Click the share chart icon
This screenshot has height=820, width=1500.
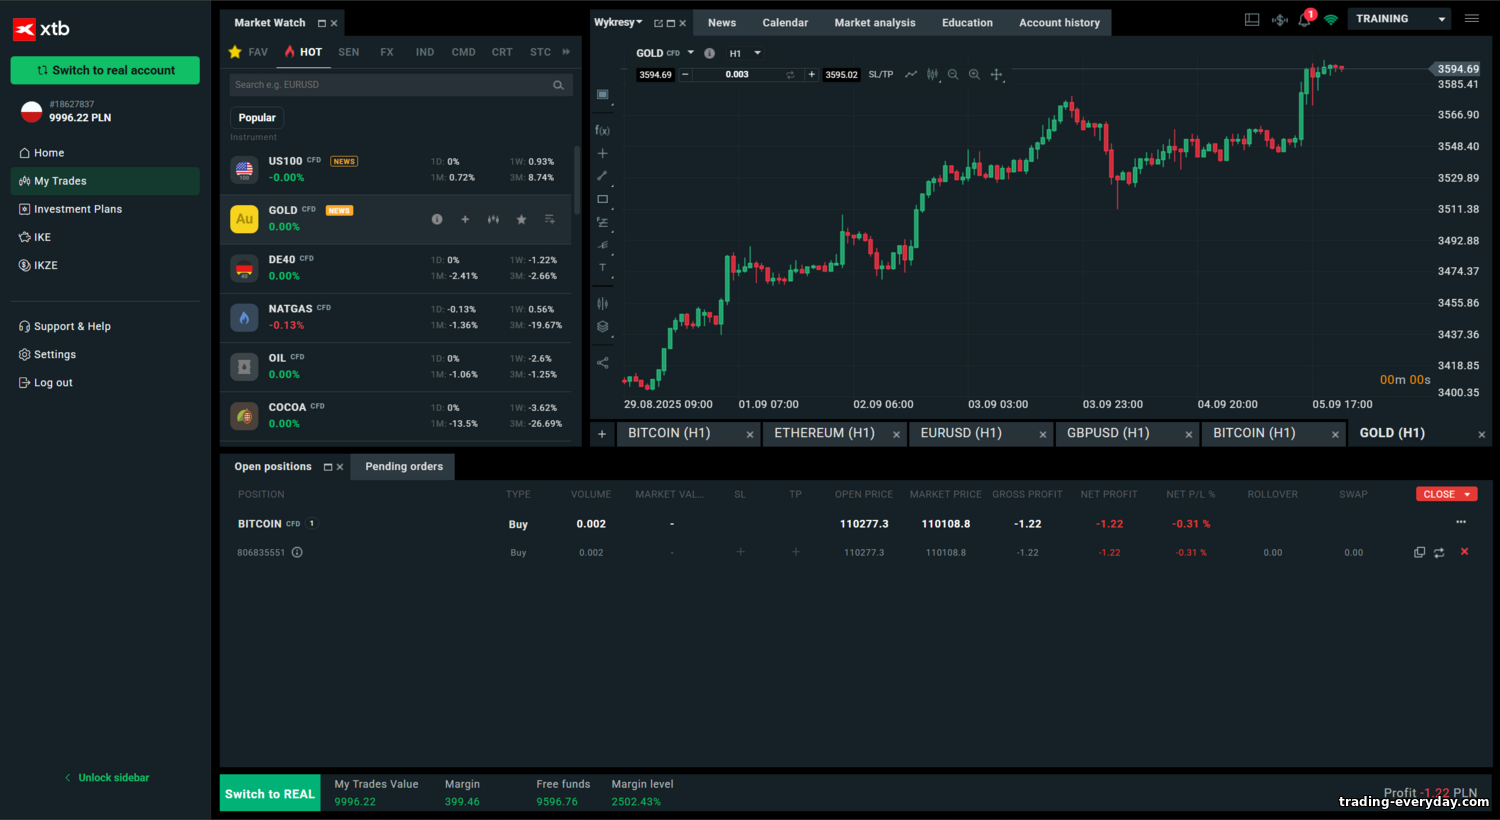pyautogui.click(x=602, y=363)
